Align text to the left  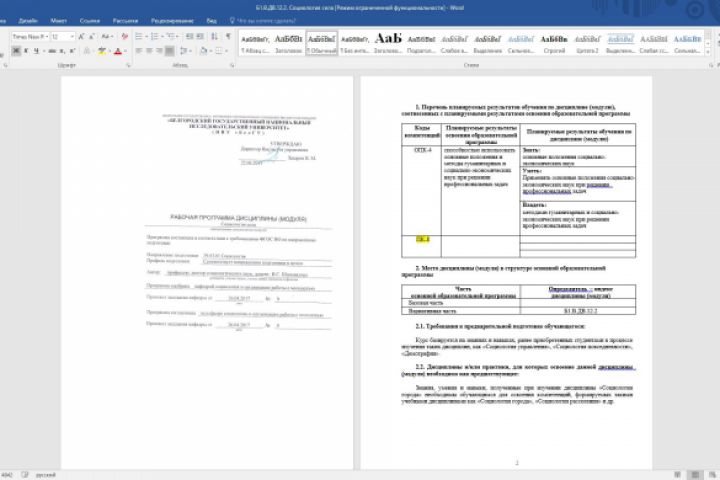(x=139, y=51)
